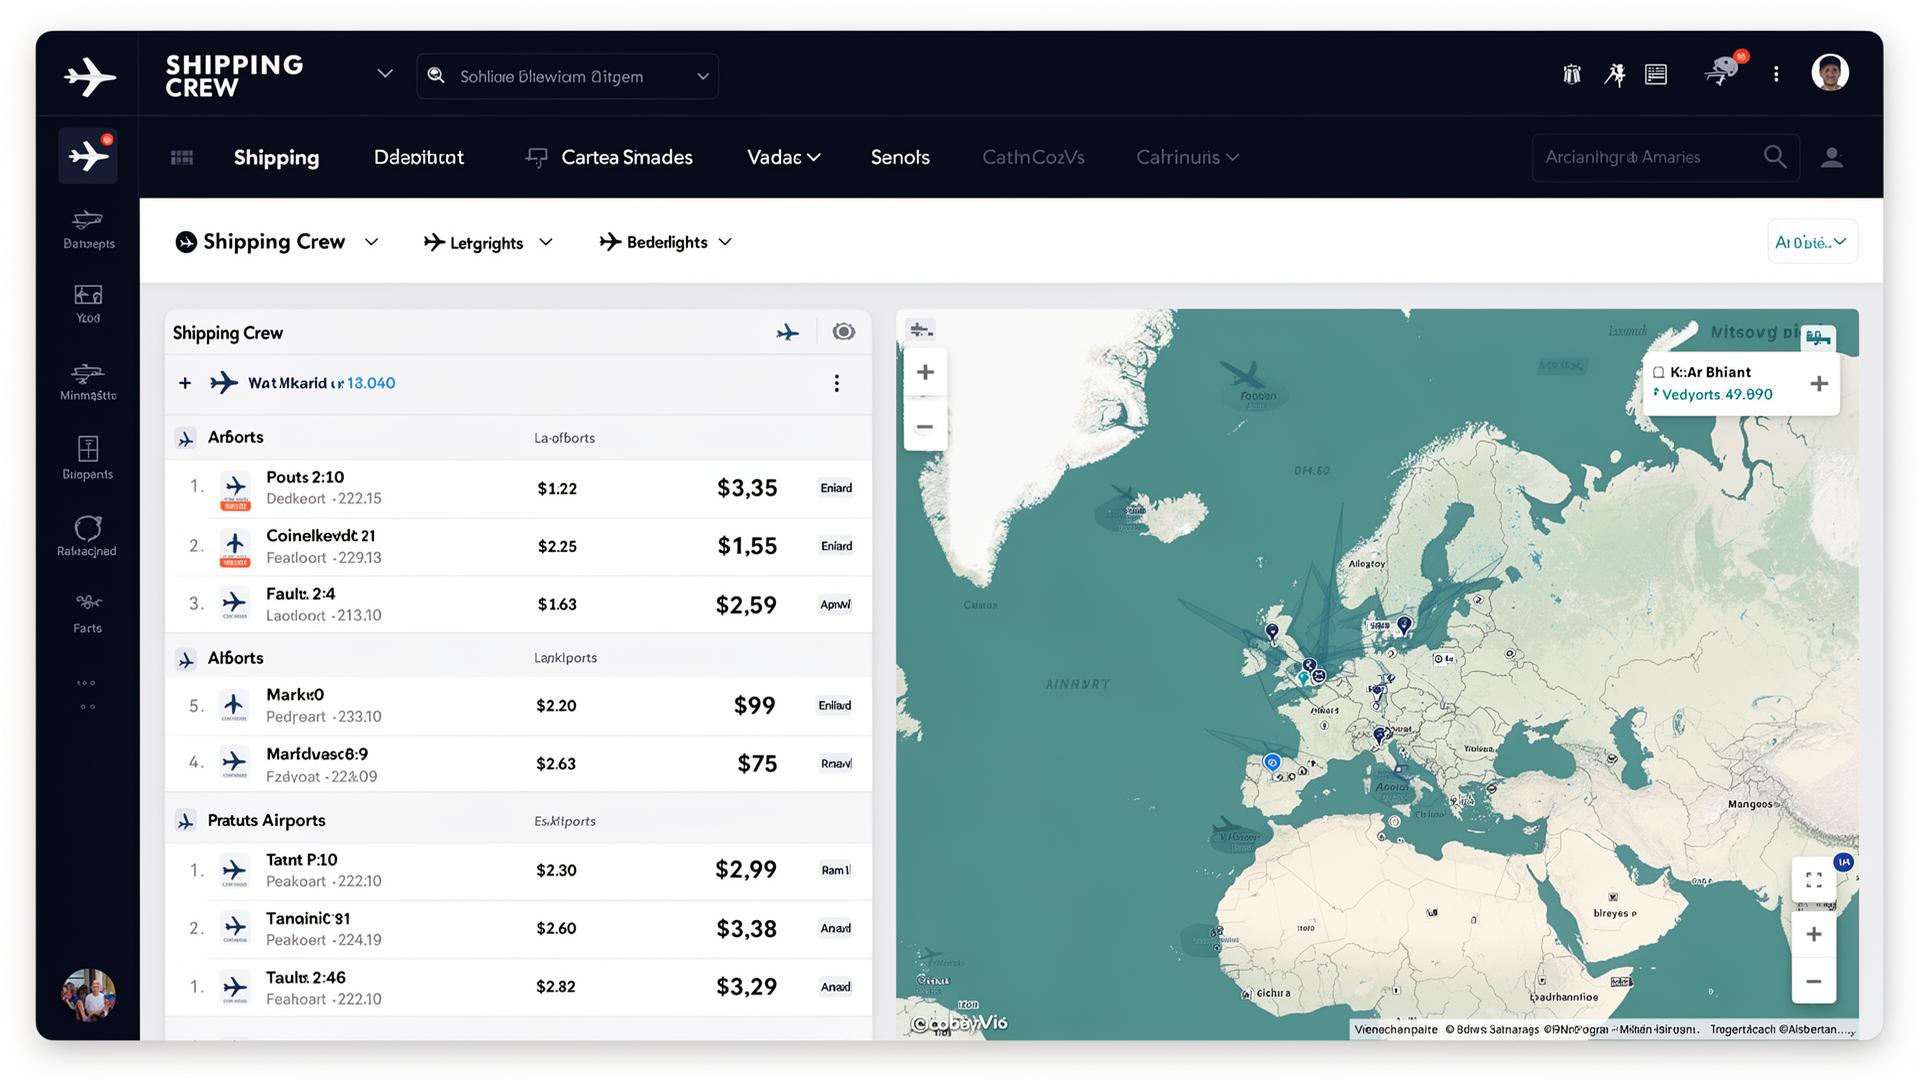Click the sidebar user photo thumbnail at bottom
The height and width of the screenshot is (1080, 1920).
tap(88, 994)
